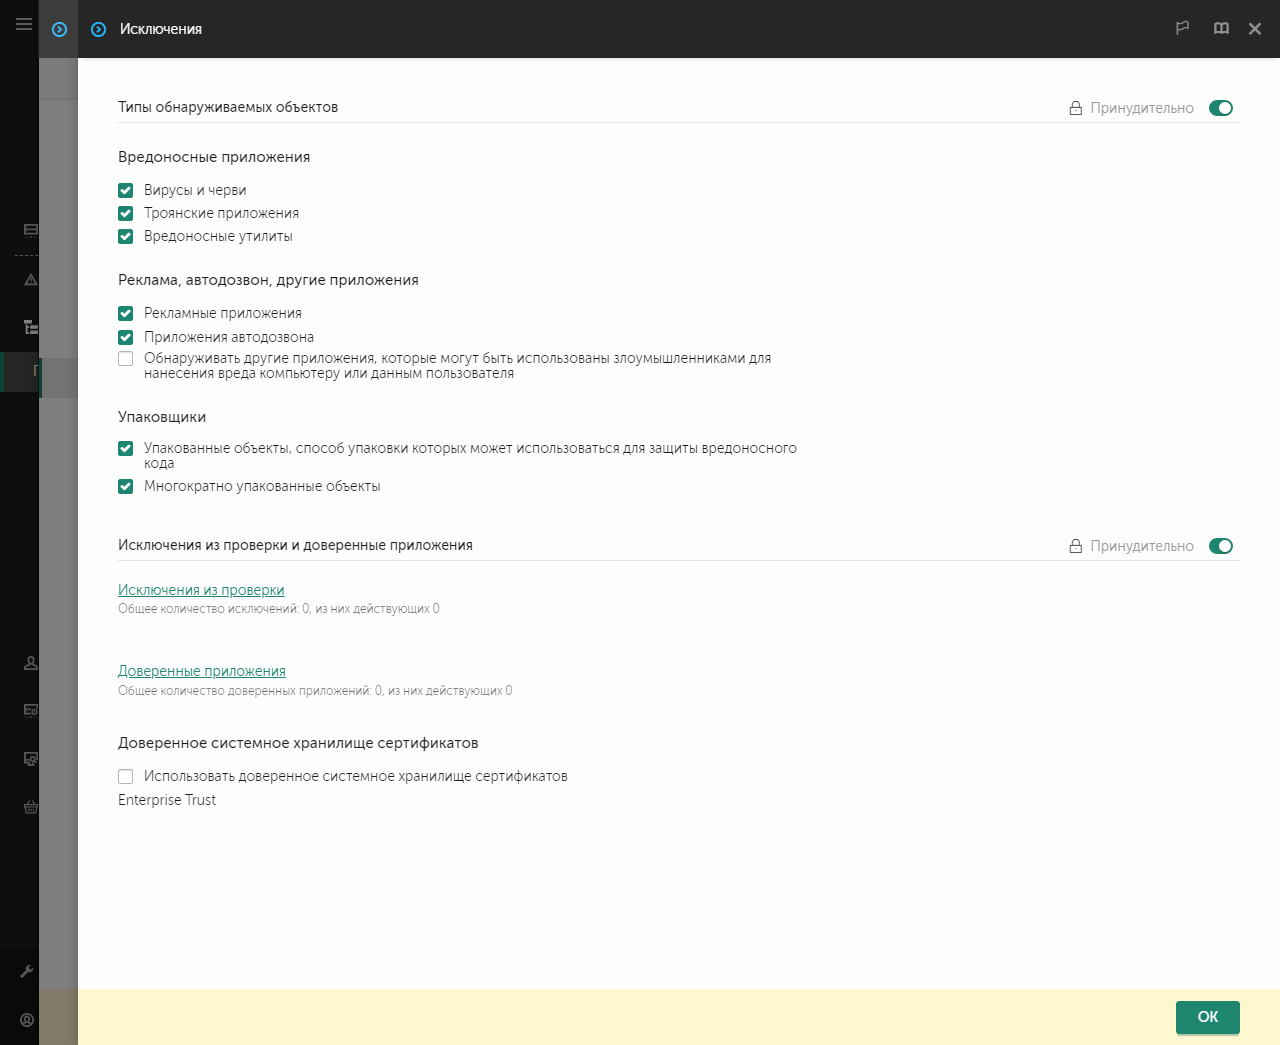Screen dimensions: 1280x1045
Task: Toggle Принудительно switch for Типы обнаруживаемых объектов
Action: 1220,108
